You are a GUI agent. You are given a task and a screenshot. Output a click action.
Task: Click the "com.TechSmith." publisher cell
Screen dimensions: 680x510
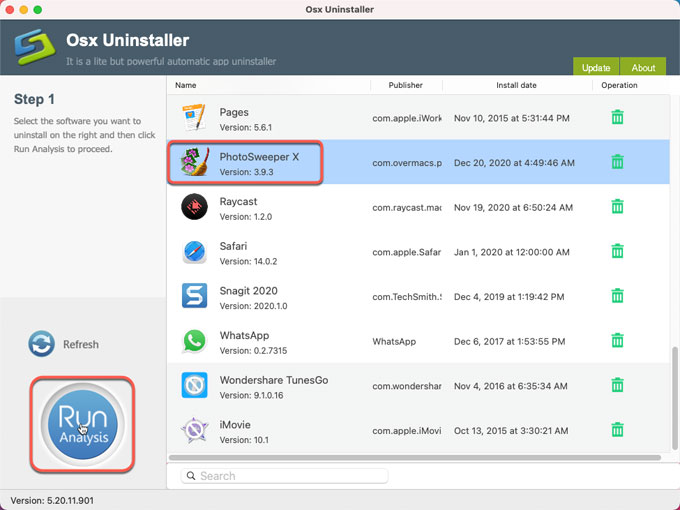click(407, 297)
